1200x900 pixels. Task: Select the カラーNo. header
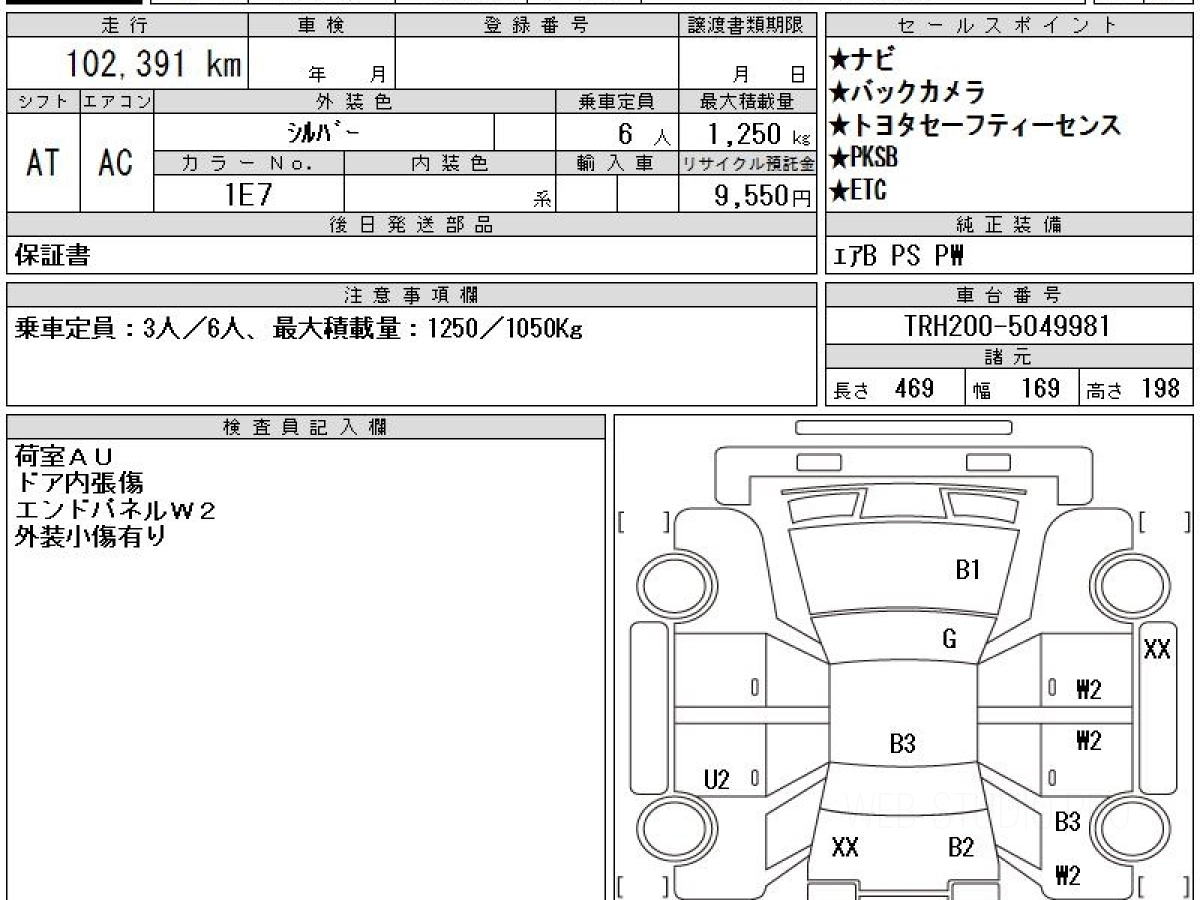point(249,163)
